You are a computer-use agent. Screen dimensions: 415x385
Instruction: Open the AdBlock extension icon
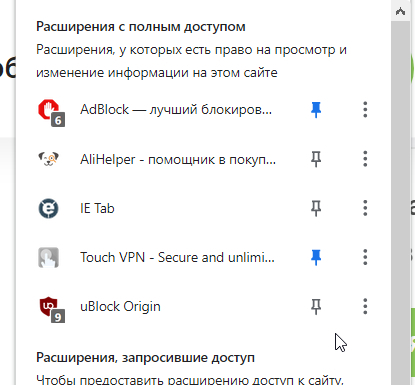tap(51, 112)
